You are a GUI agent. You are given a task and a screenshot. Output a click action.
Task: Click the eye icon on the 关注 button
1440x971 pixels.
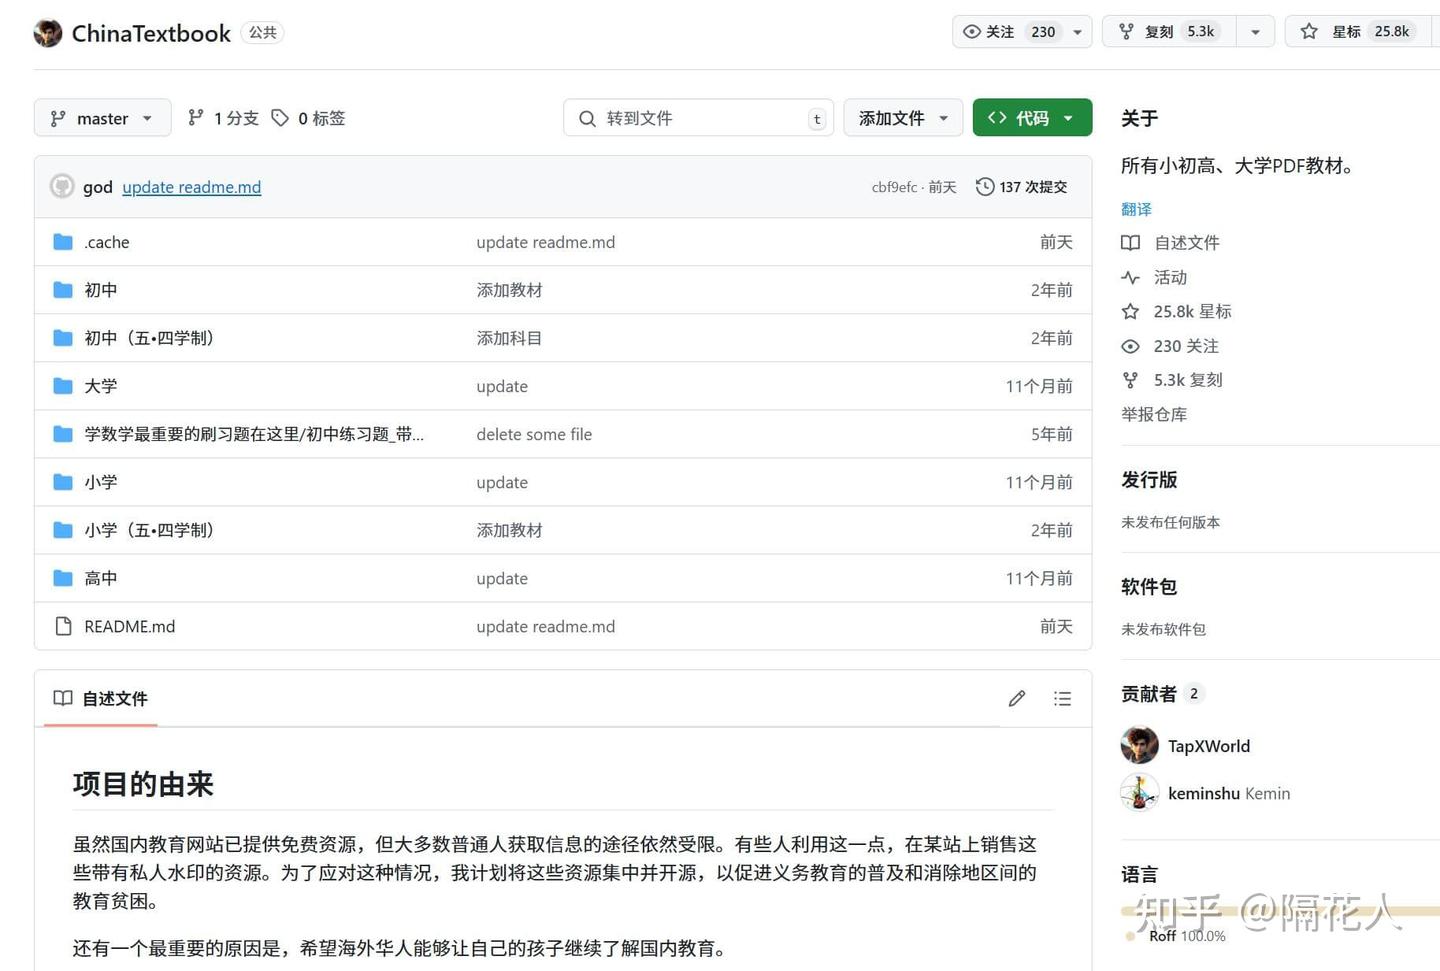tap(971, 31)
